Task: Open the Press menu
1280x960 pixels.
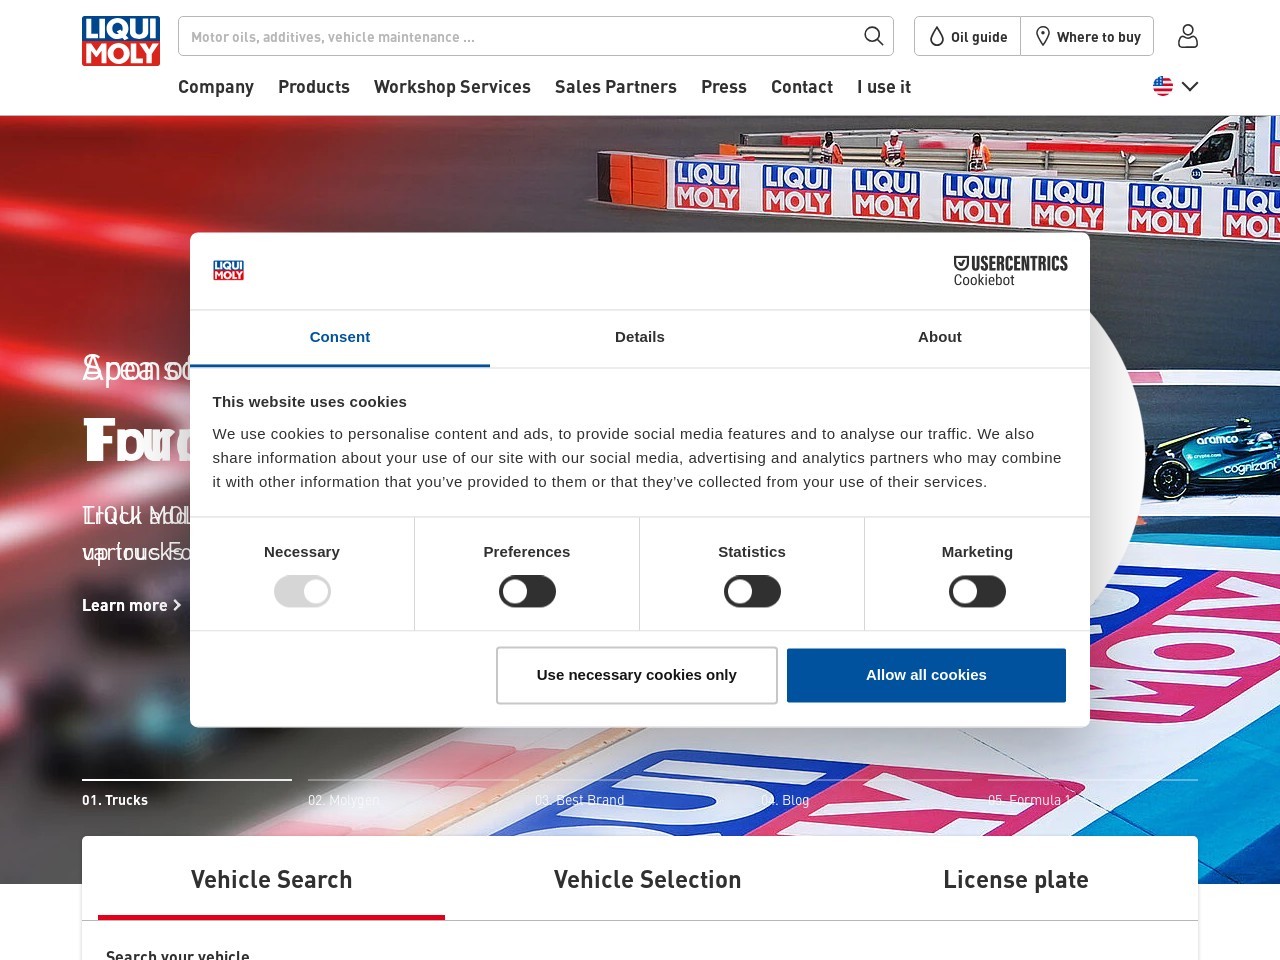Action: tap(724, 87)
